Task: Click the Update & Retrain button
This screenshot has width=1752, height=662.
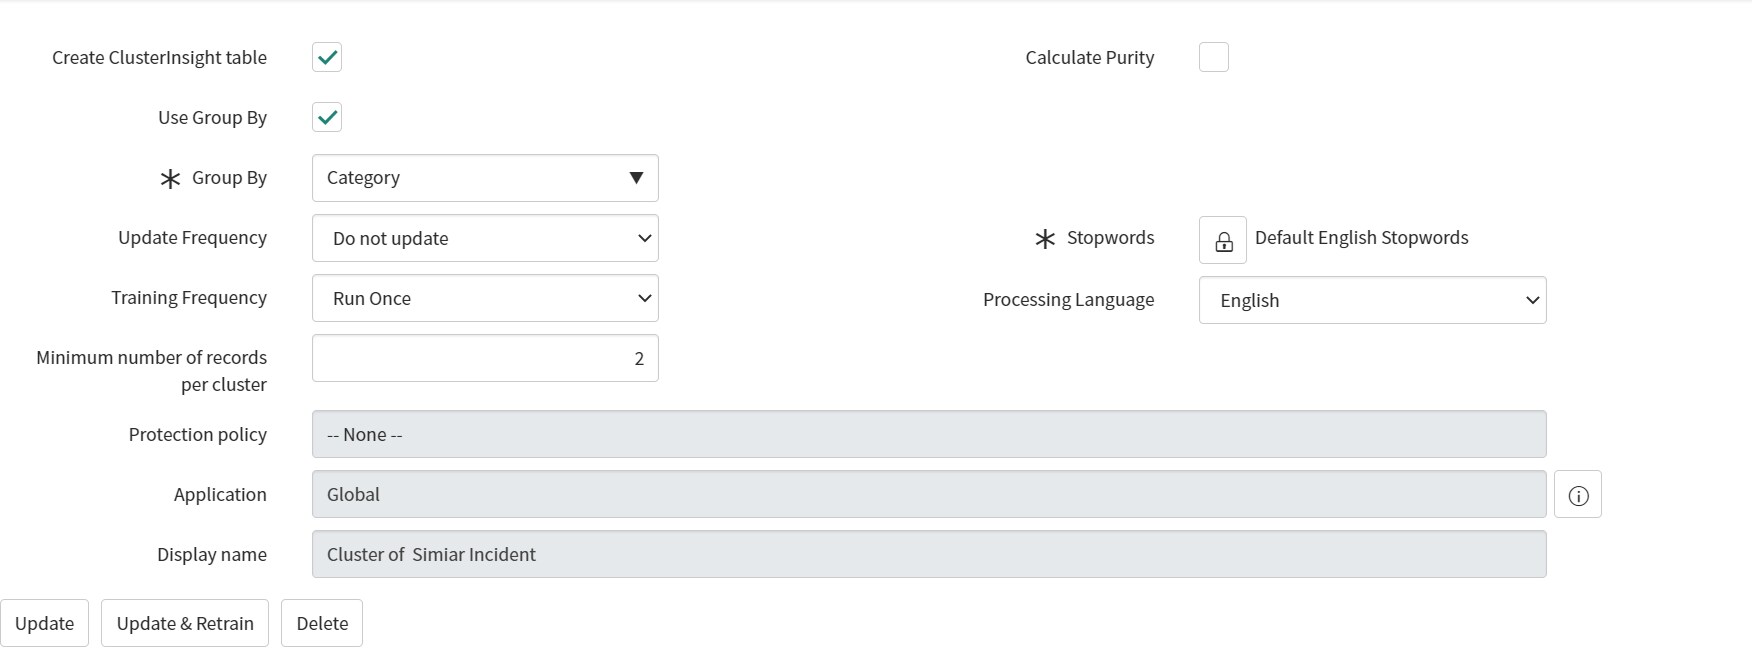Action: click(x=185, y=623)
